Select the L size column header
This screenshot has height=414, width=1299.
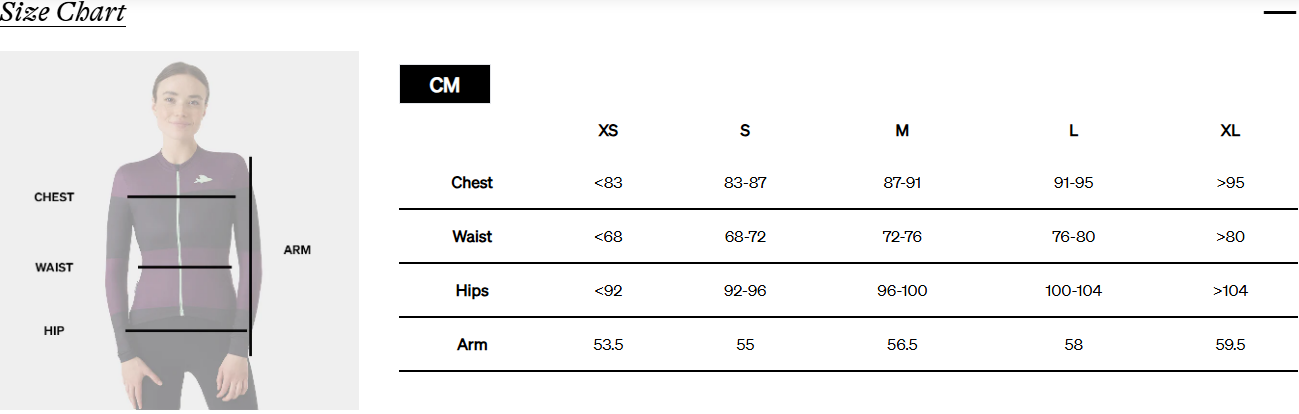click(1073, 131)
